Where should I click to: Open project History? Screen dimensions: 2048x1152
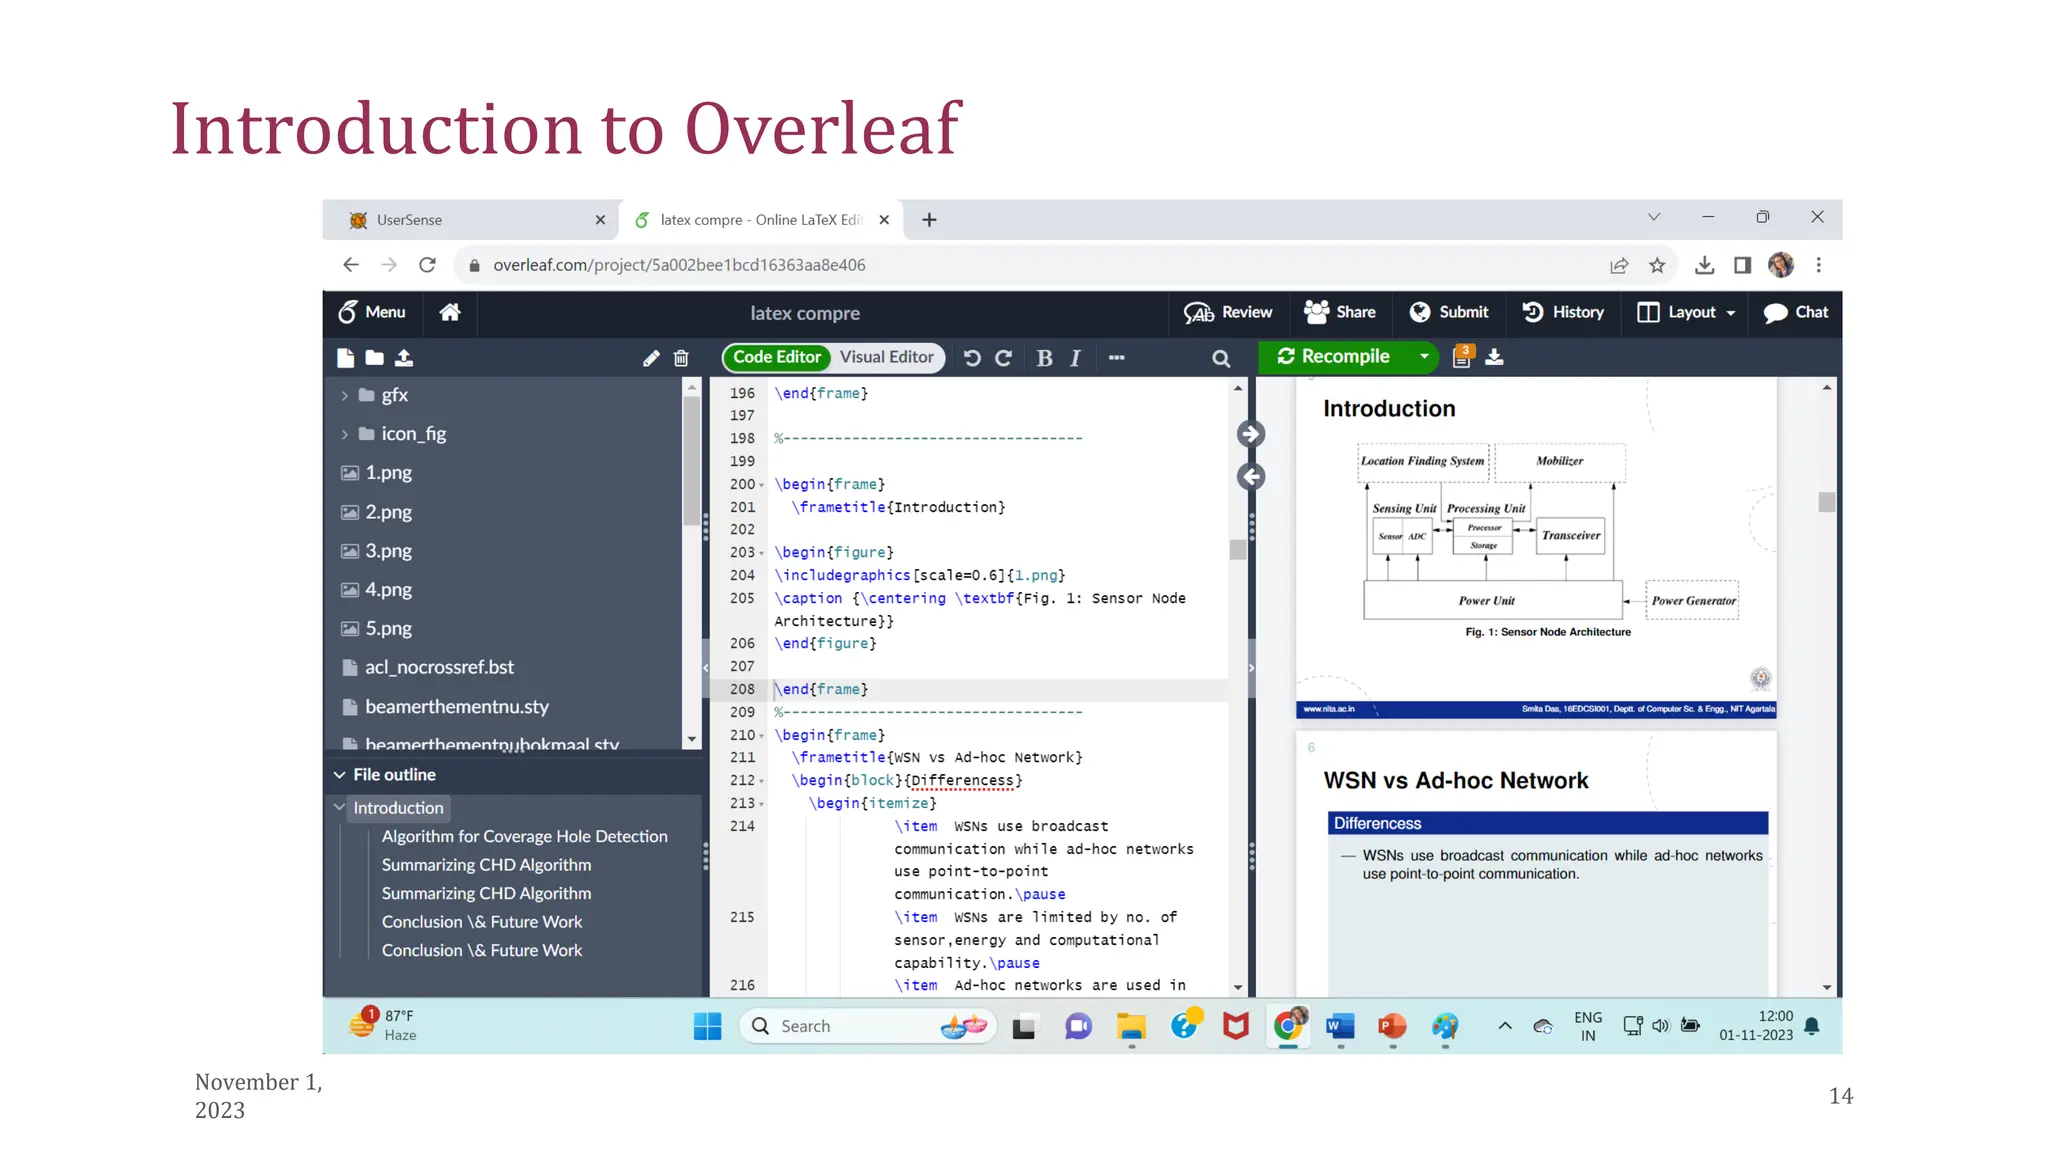tap(1563, 312)
